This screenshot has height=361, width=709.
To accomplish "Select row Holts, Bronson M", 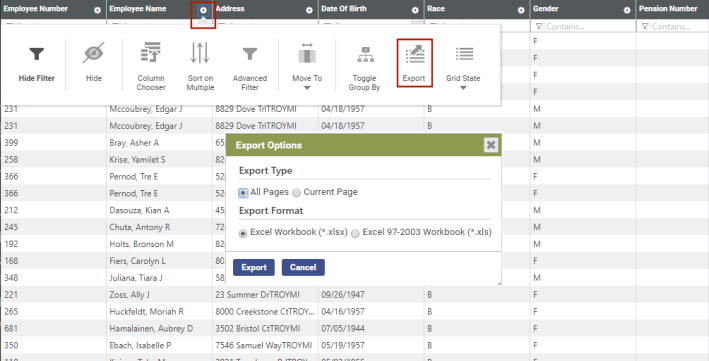I will (x=142, y=244).
